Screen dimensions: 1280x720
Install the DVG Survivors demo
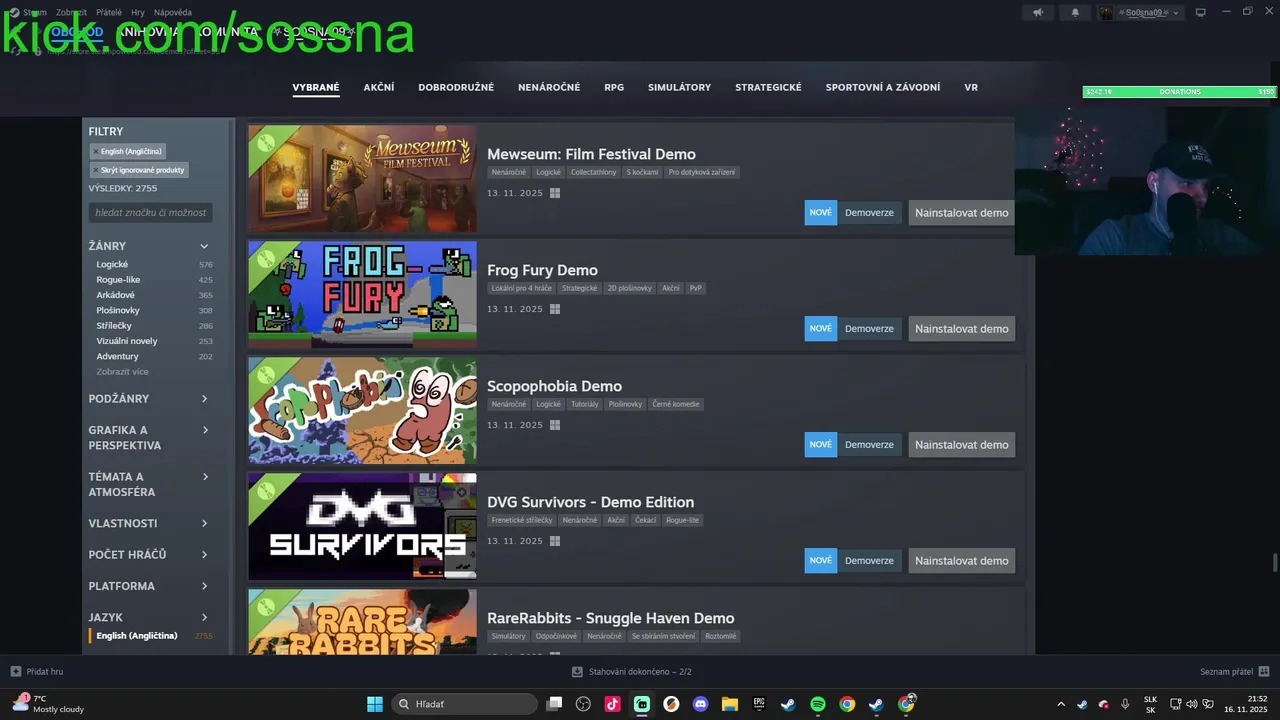click(x=961, y=560)
